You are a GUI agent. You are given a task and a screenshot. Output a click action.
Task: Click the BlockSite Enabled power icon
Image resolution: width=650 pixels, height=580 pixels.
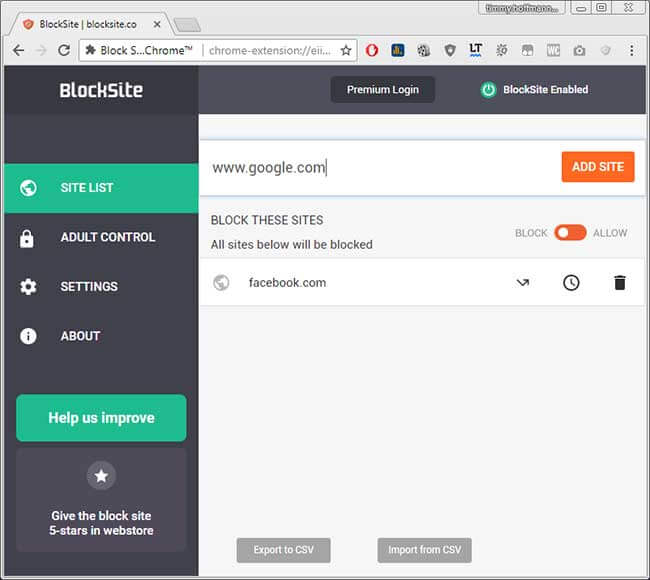[488, 90]
